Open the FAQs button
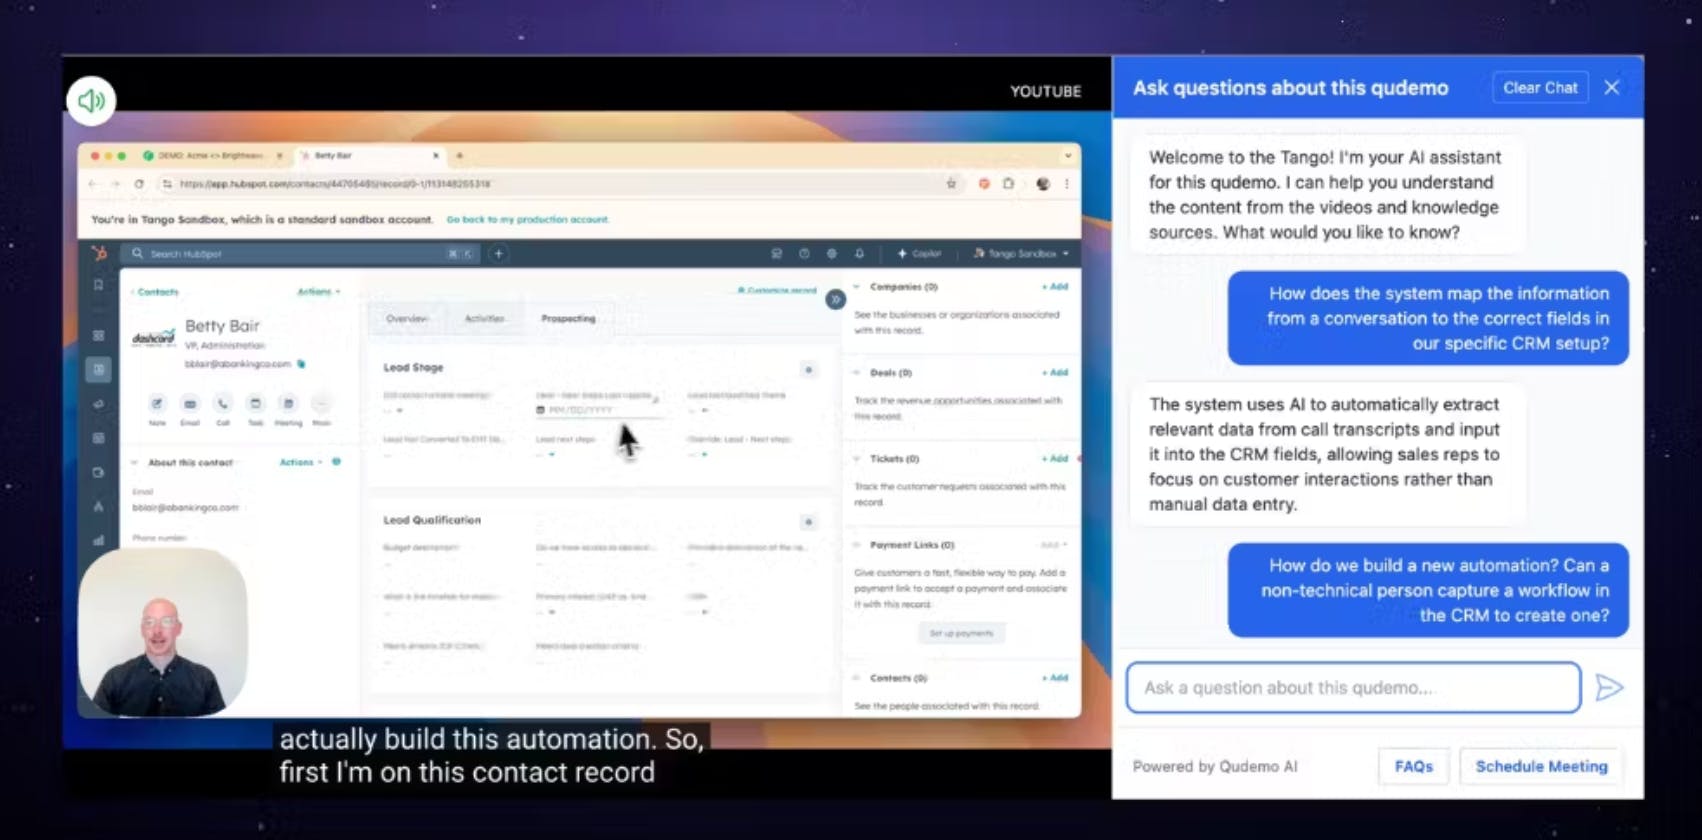The height and width of the screenshot is (840, 1702). (x=1413, y=766)
